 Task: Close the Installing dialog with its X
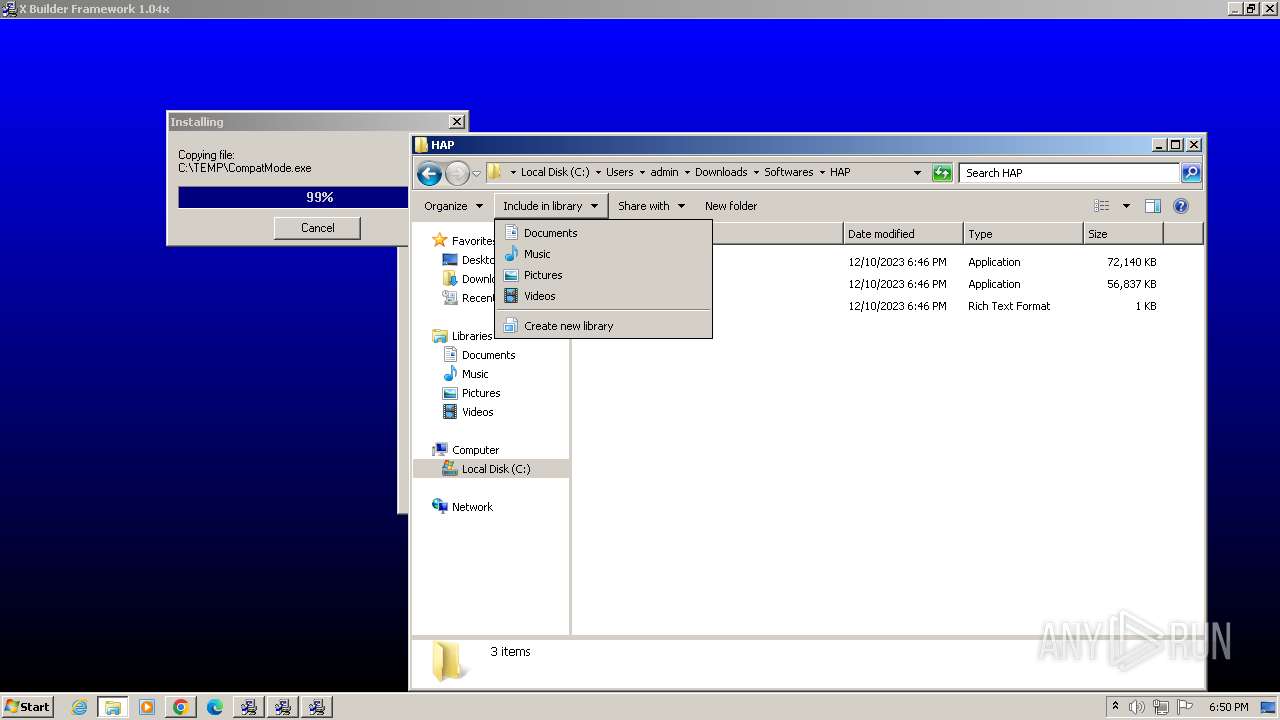pos(457,122)
